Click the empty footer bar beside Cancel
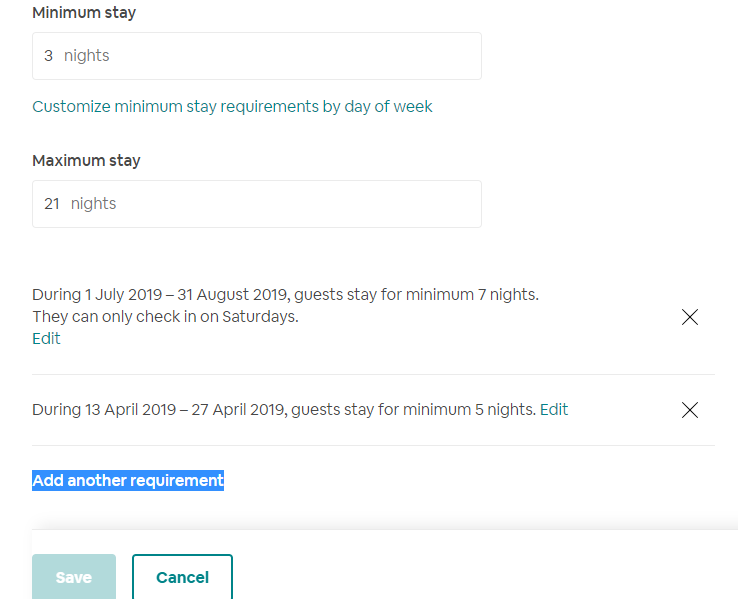This screenshot has height=599, width=738. pos(480,572)
